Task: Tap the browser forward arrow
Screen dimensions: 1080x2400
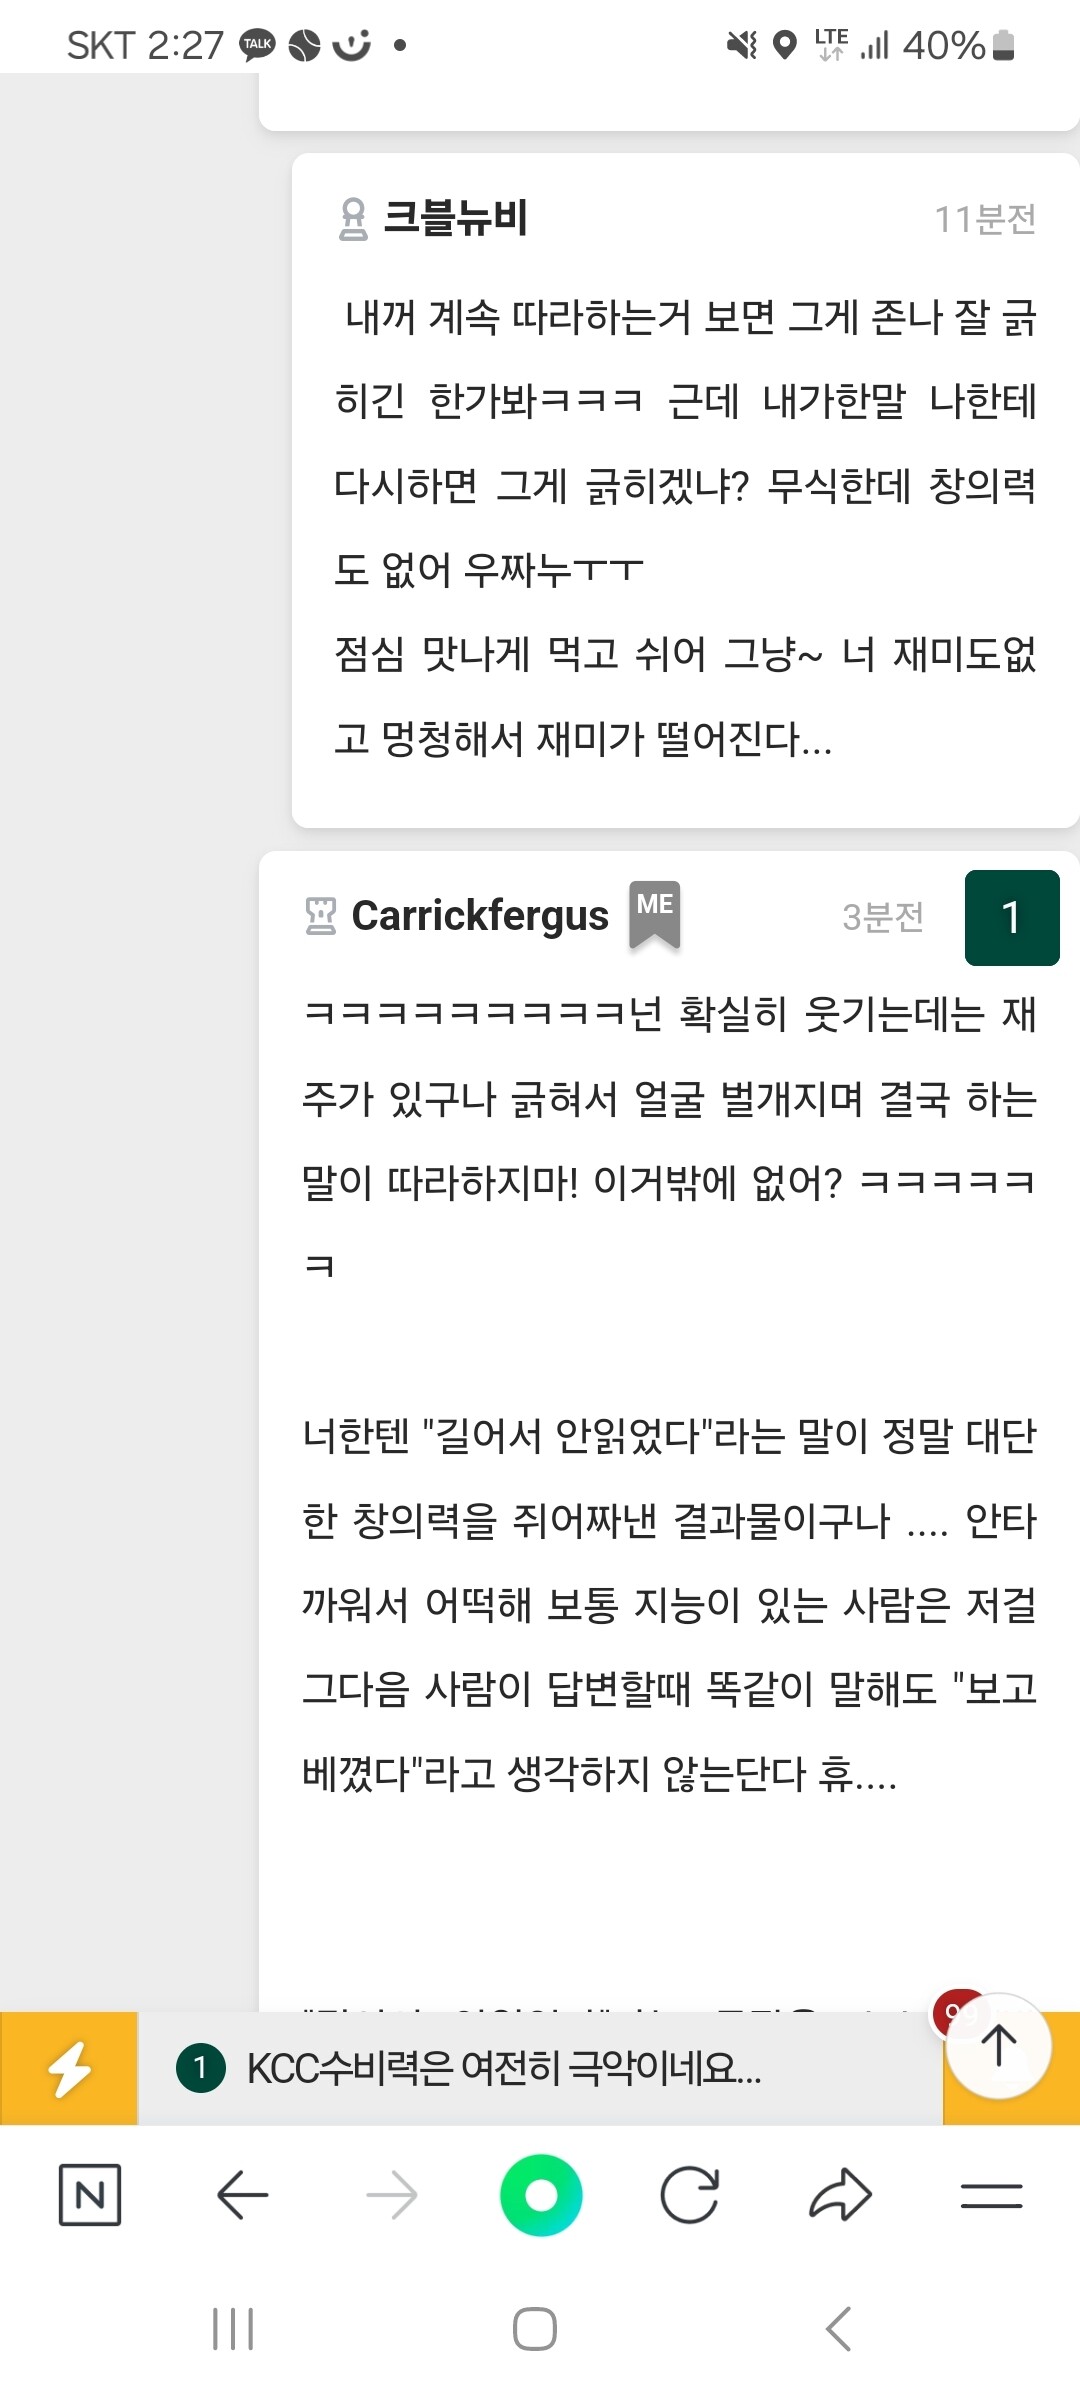Action: tap(391, 2195)
